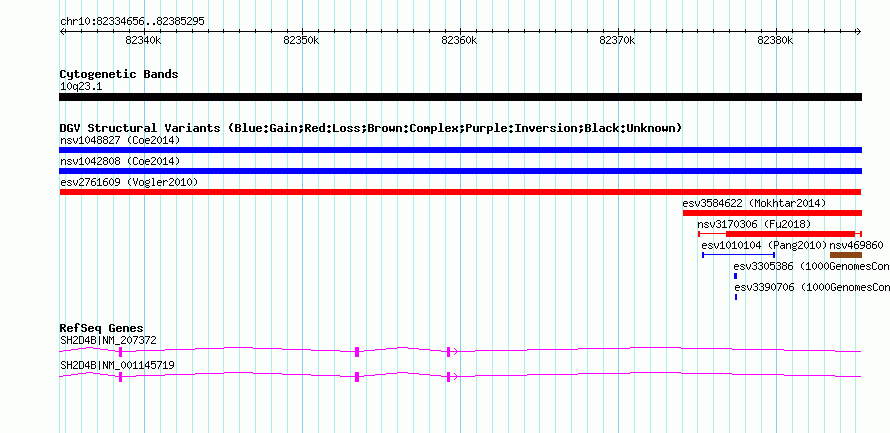Click the nsv1048827 (Coe2014) label
This screenshot has height=433, width=890.
(x=120, y=140)
